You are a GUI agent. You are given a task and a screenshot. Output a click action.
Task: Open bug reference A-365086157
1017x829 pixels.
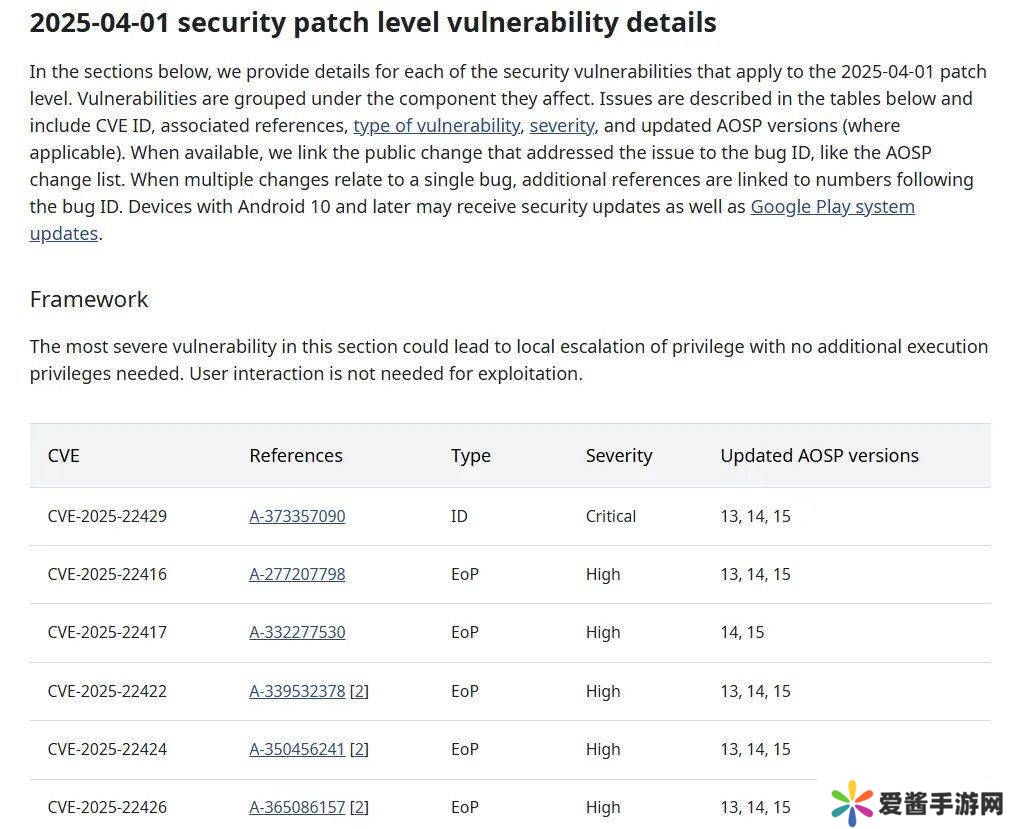coord(297,808)
